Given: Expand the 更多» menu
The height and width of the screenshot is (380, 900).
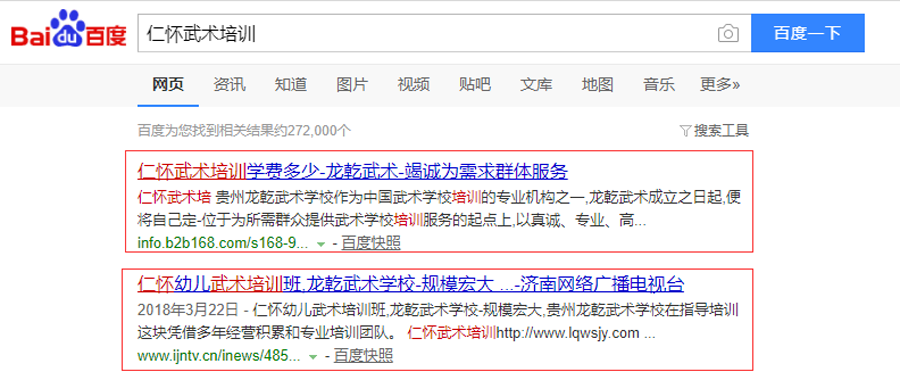Looking at the screenshot, I should (720, 85).
